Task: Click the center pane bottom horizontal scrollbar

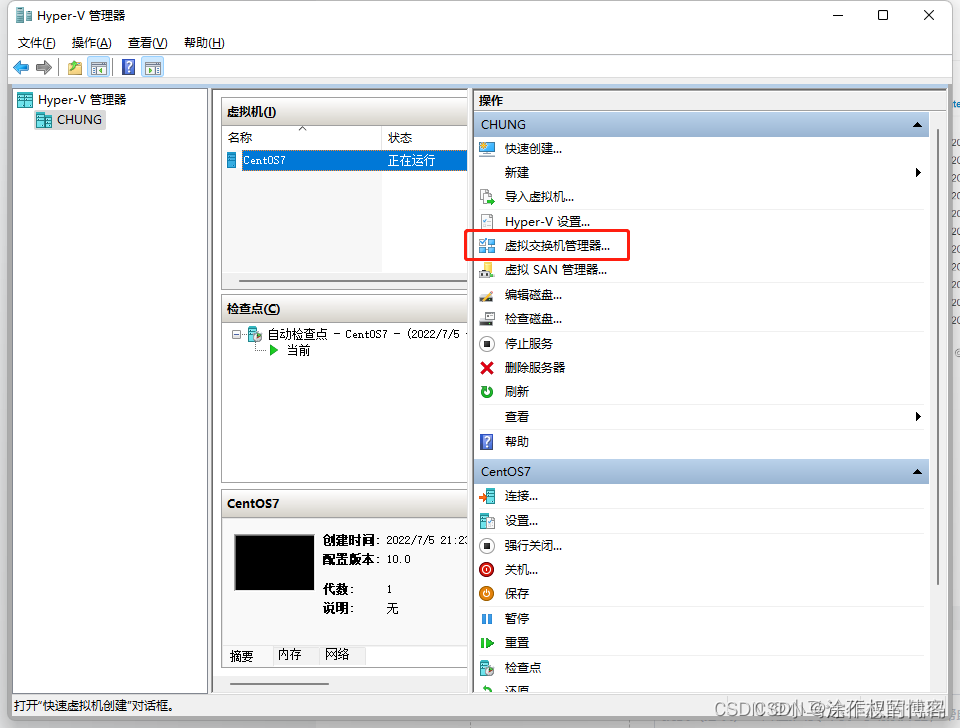Action: [x=279, y=683]
